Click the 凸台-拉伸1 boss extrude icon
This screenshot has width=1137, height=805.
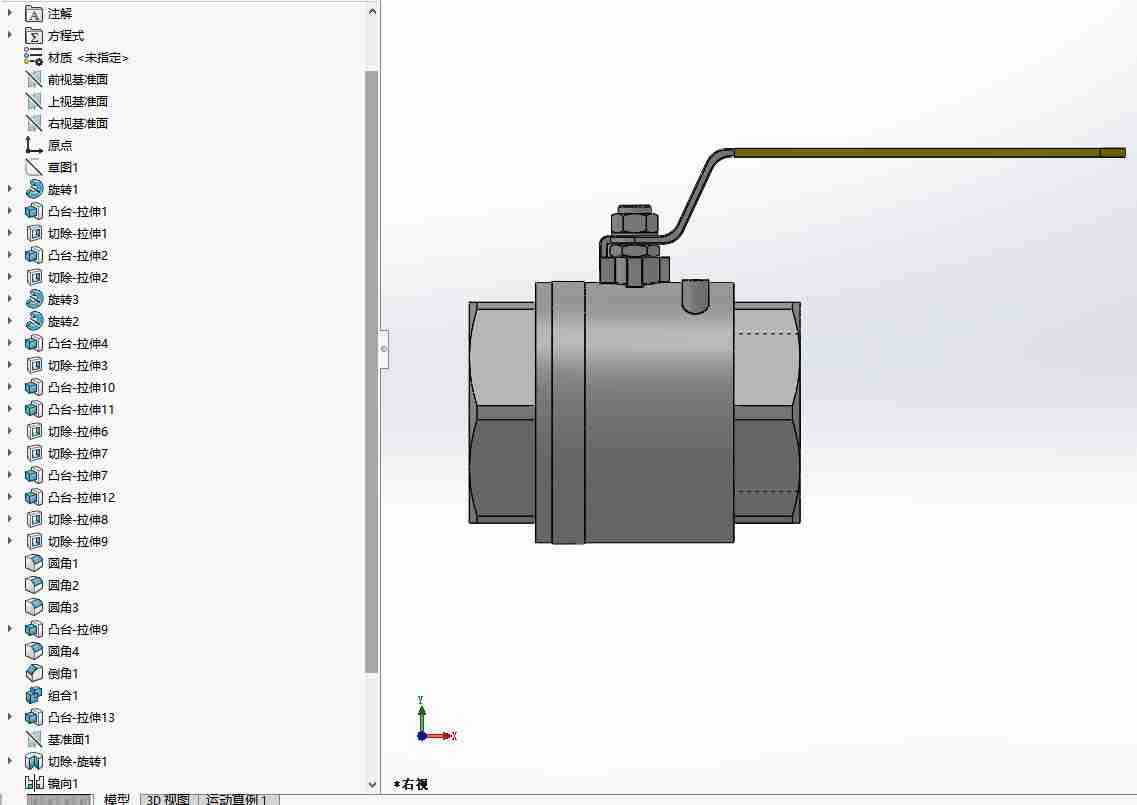[33, 211]
